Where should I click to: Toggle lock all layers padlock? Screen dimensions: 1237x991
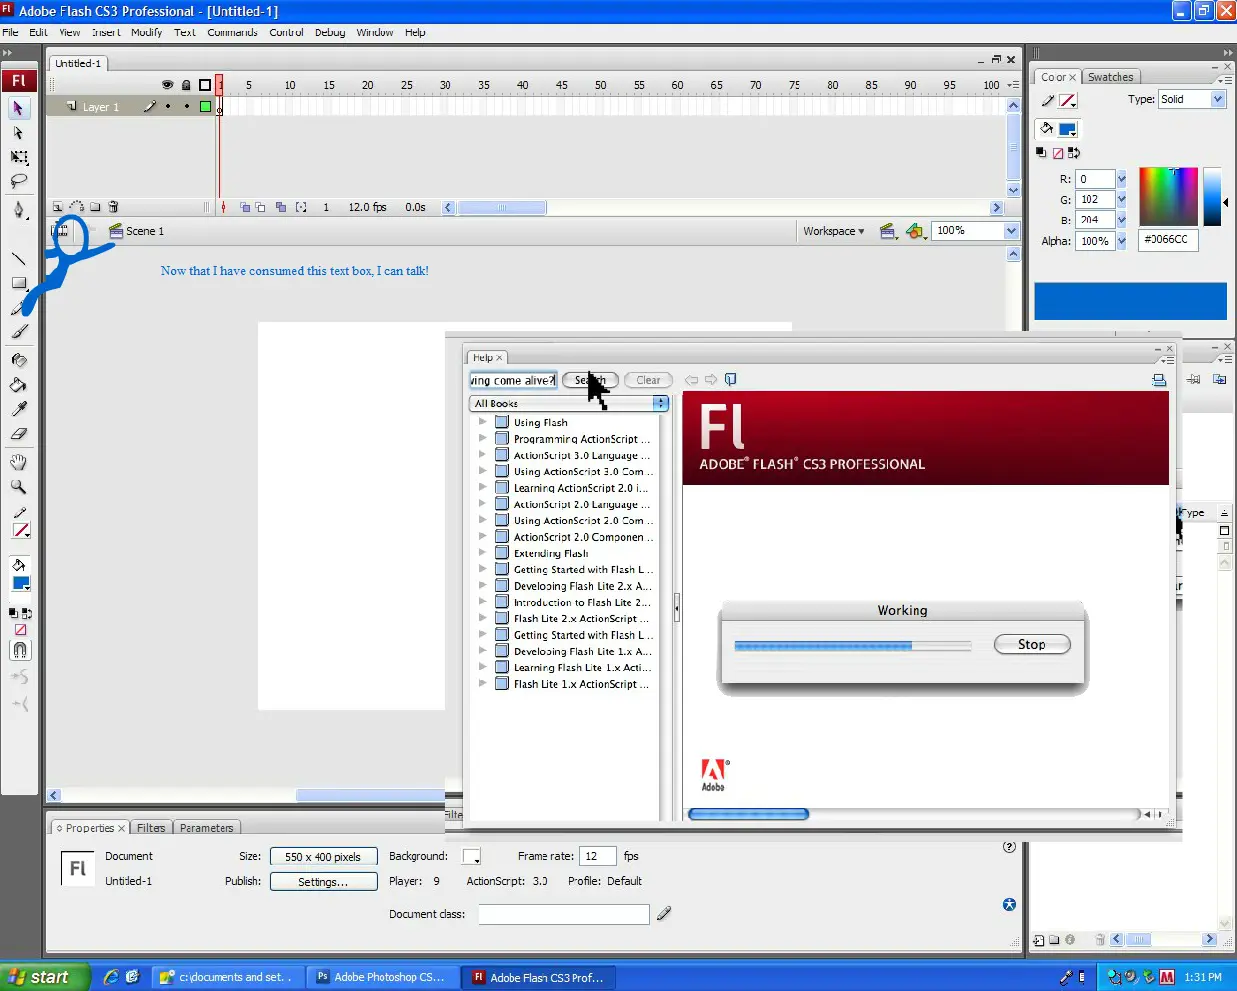click(186, 85)
